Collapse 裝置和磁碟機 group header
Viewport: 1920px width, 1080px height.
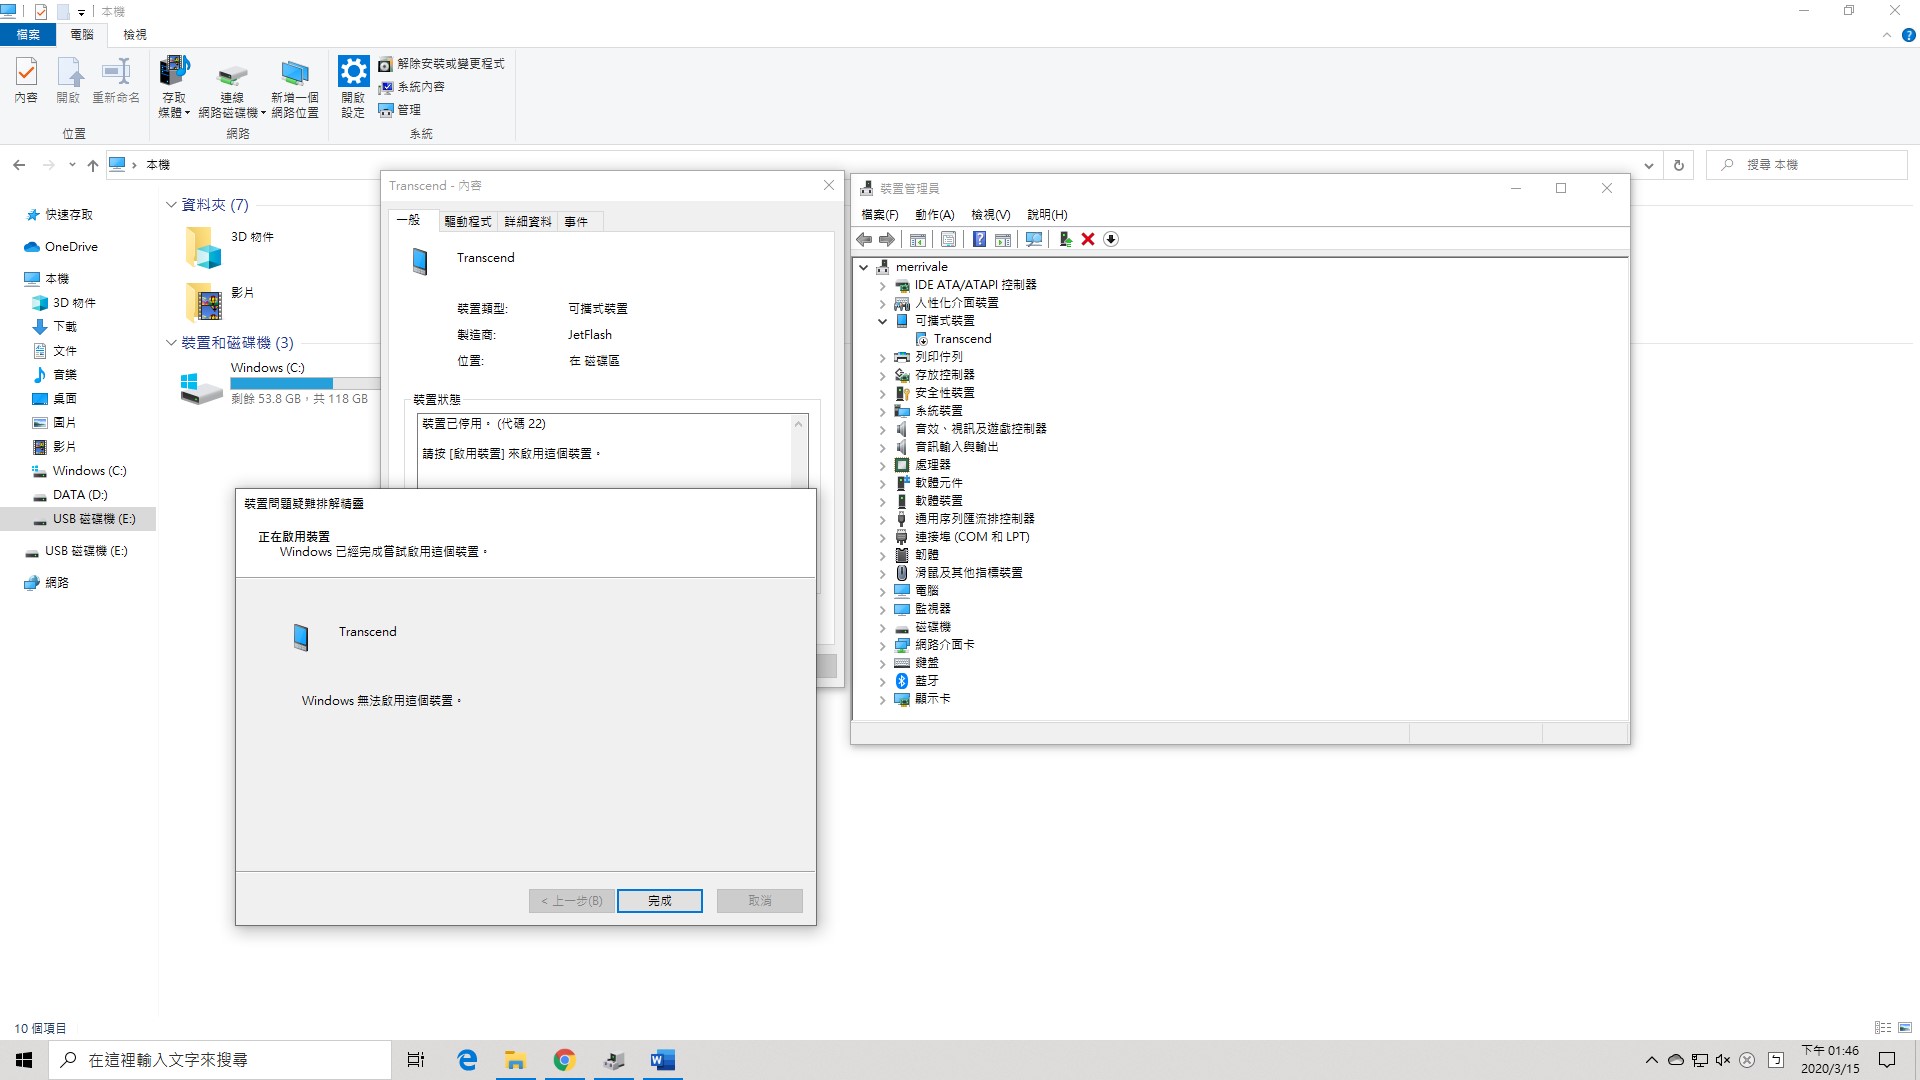(171, 343)
